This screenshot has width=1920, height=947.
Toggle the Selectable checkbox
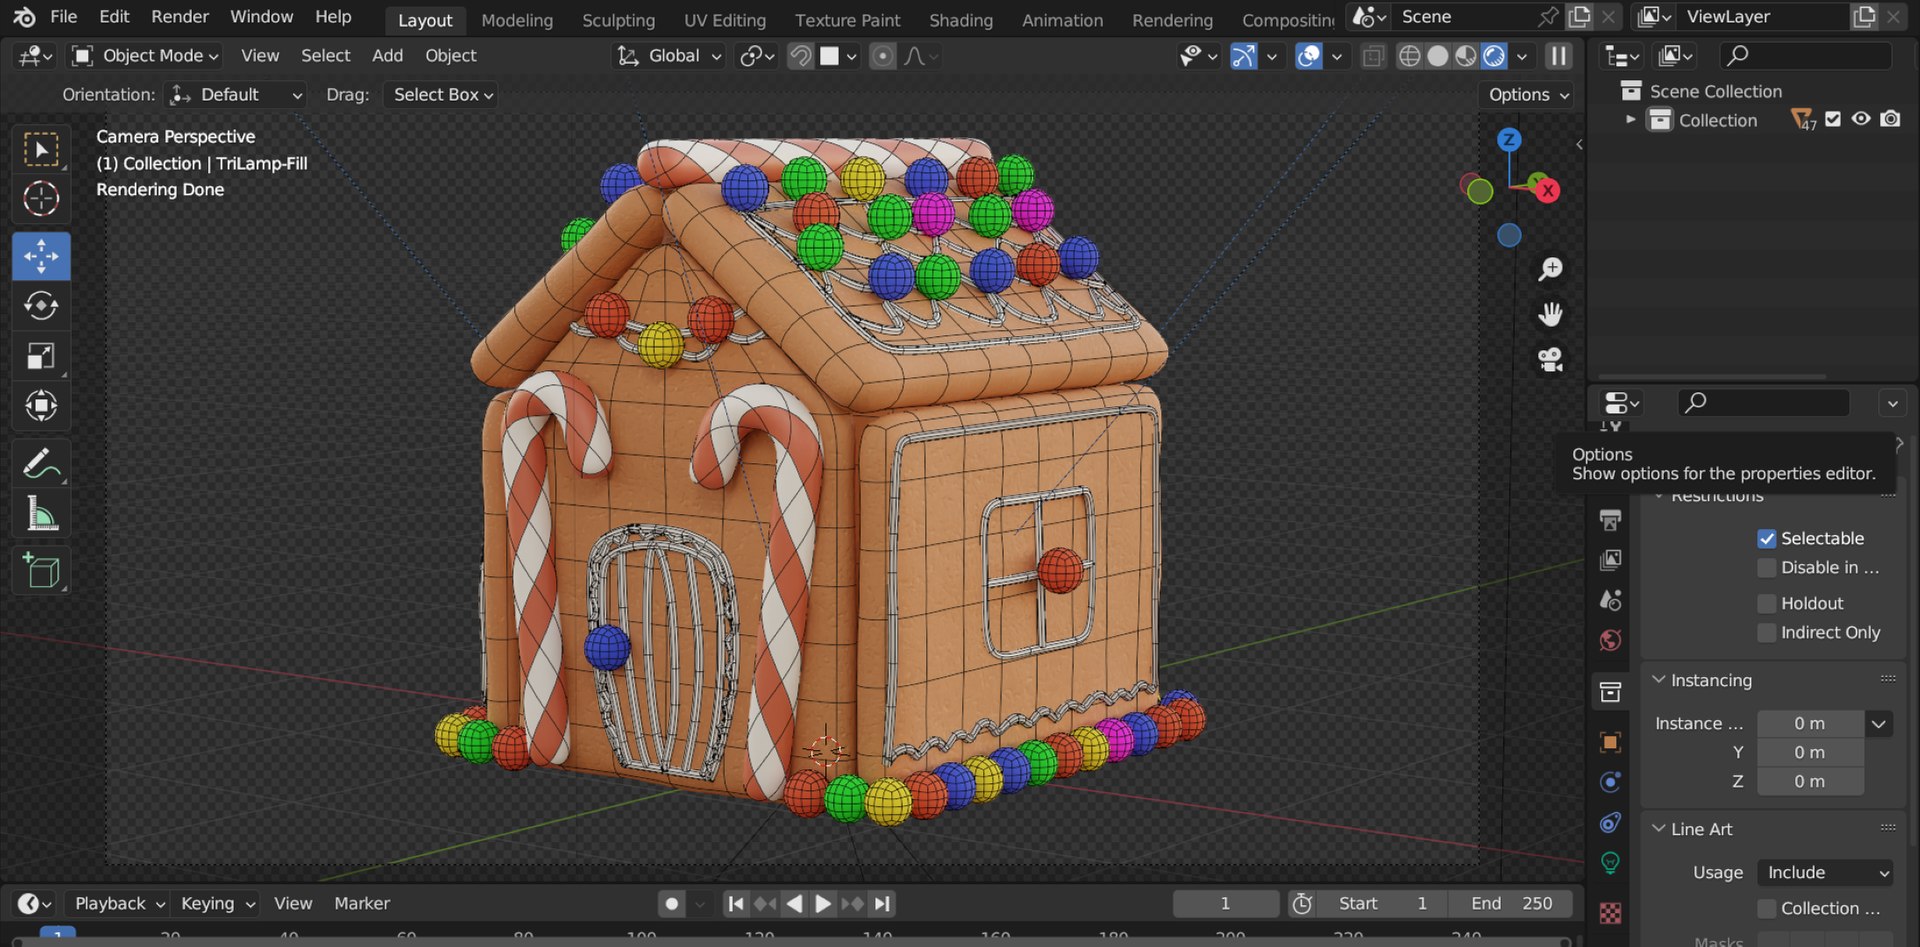pos(1767,538)
